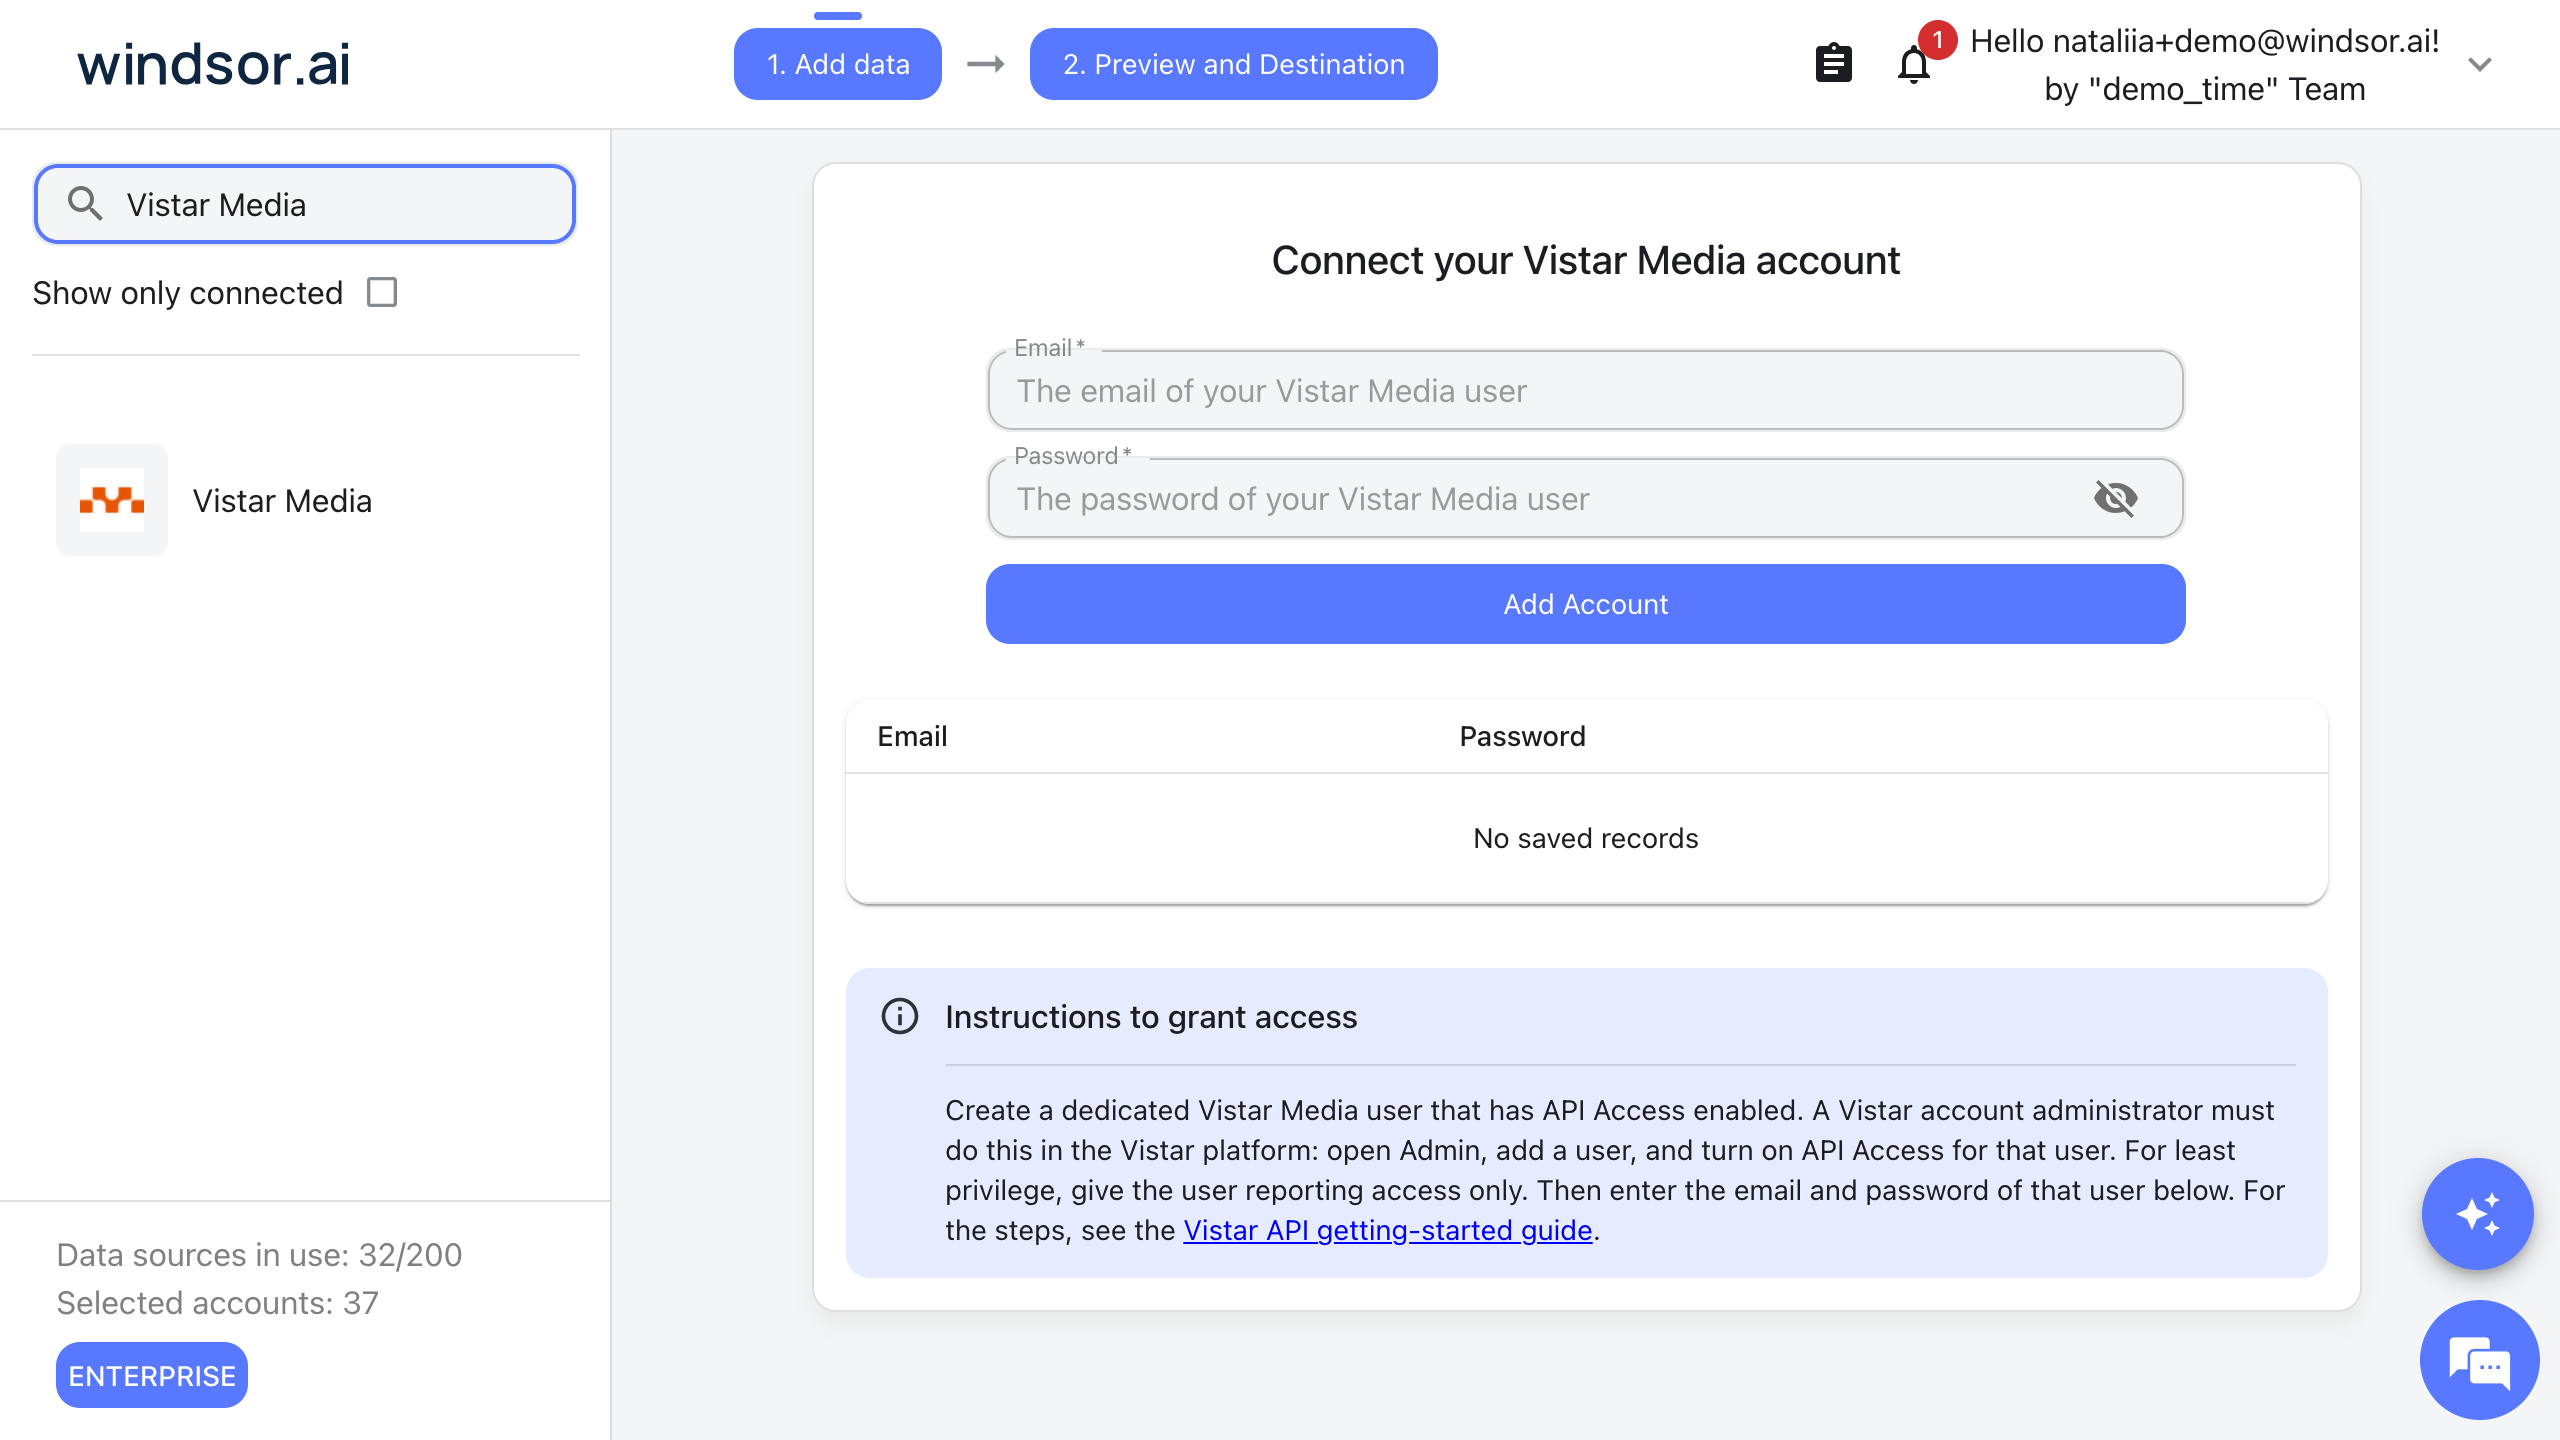Focus the Password input field
The height and width of the screenshot is (1440, 2560).
tap(1586, 498)
